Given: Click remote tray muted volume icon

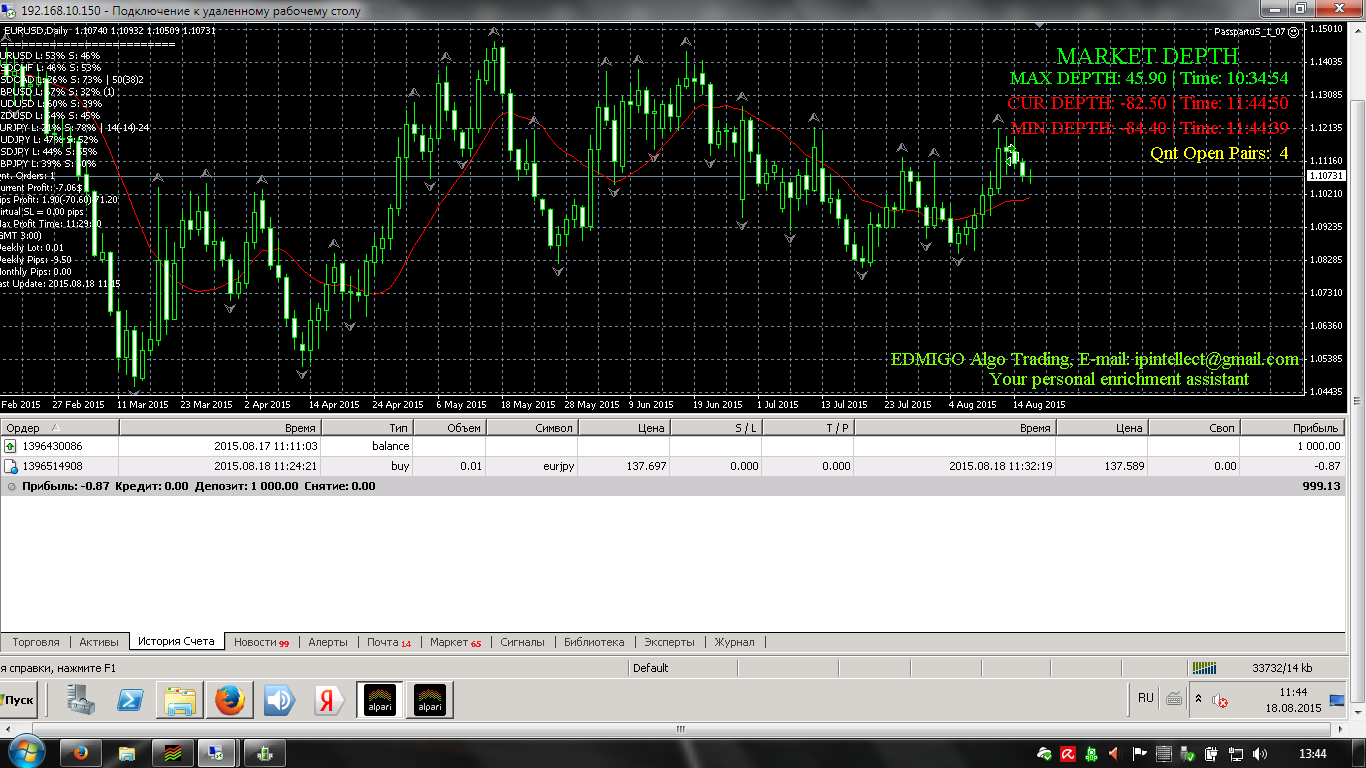Looking at the screenshot, I should click(1219, 701).
